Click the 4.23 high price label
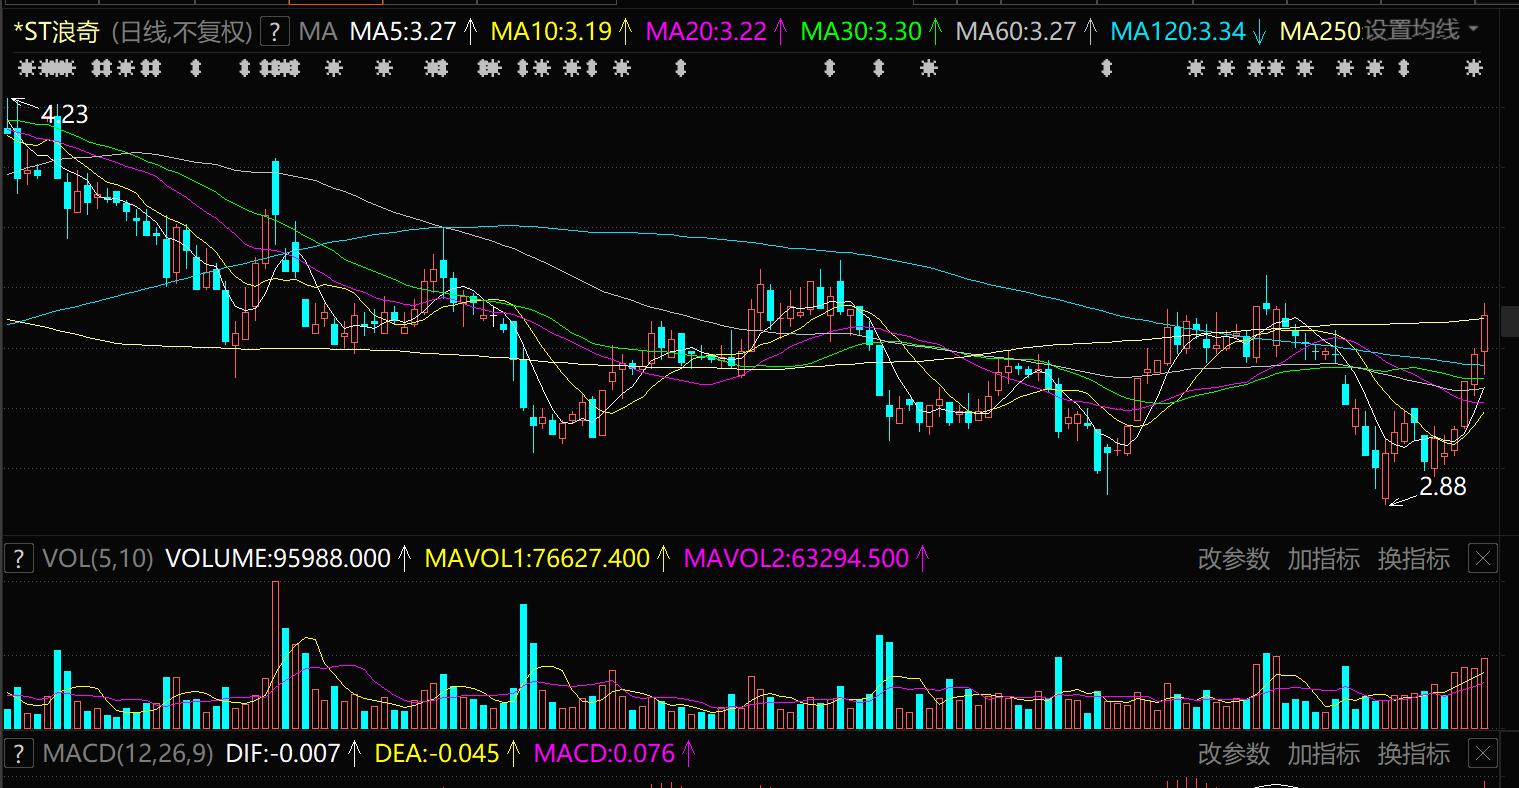1519x788 pixels. [x=65, y=115]
